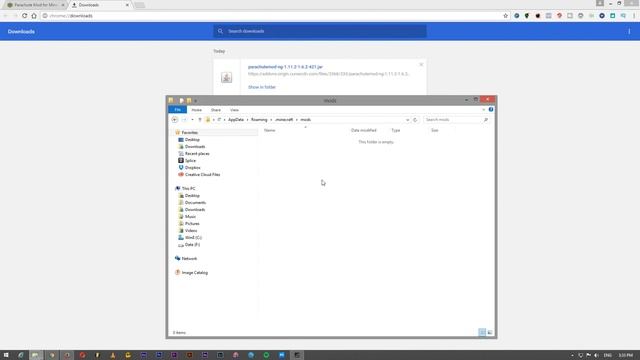Open Documents under This PC
The image size is (640, 360).
click(x=195, y=202)
